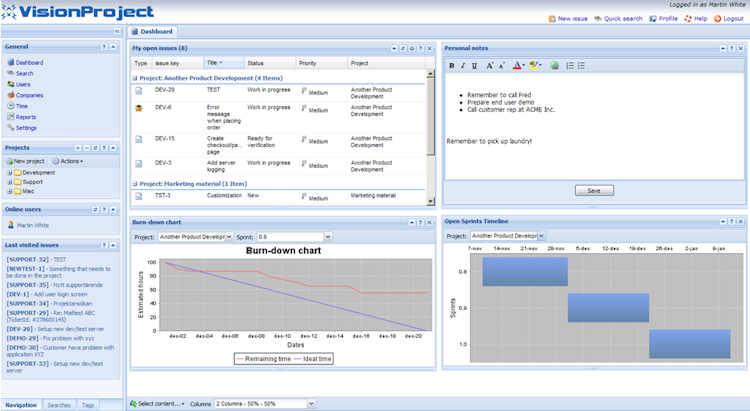Click the Underline icon in notes toolbar
Viewport: 750px width, 411px height.
point(474,65)
